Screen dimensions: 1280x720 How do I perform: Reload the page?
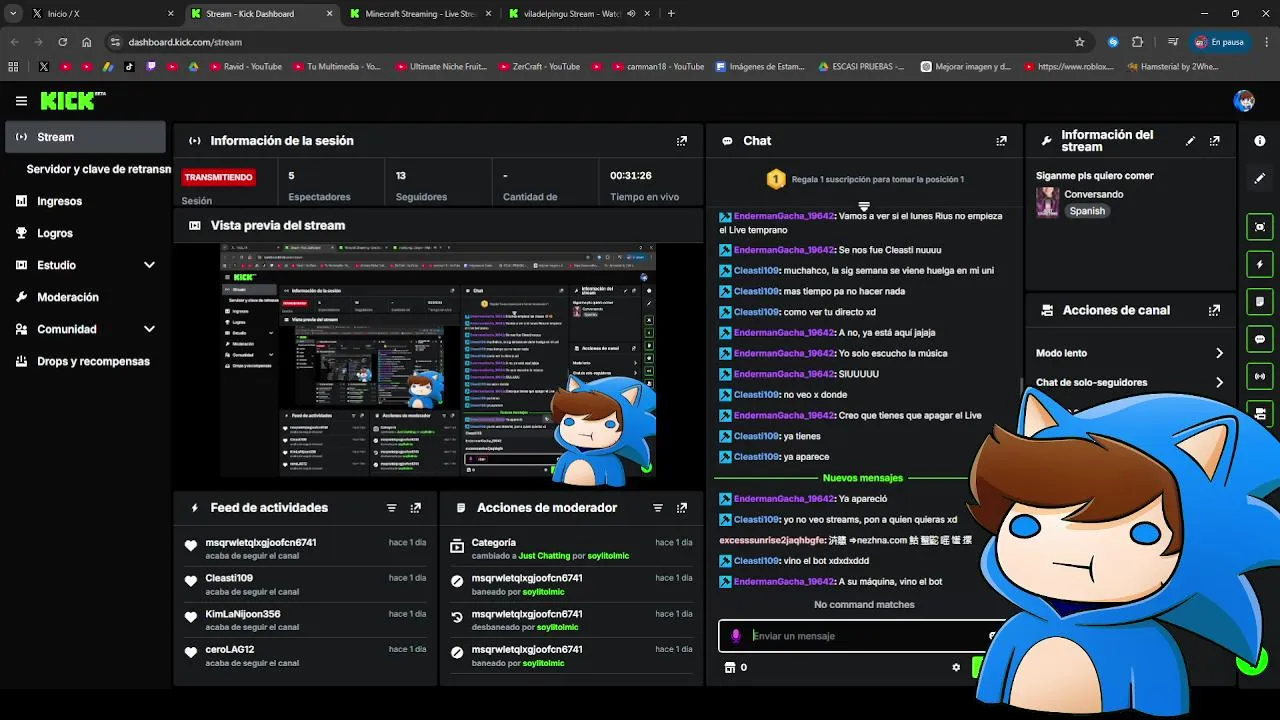[62, 42]
